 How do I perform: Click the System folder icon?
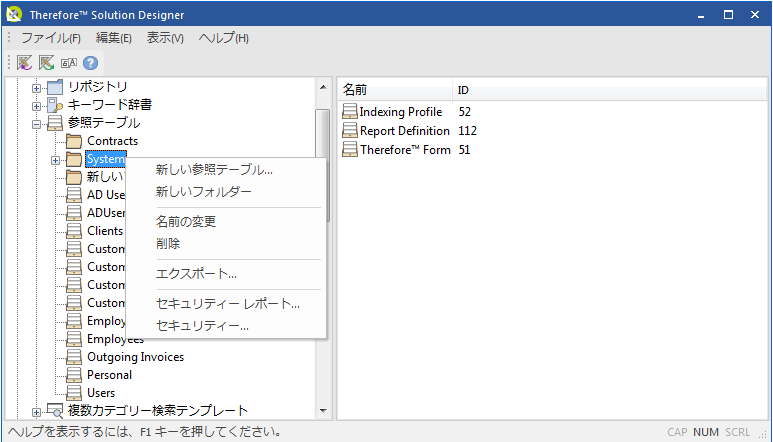point(74,159)
